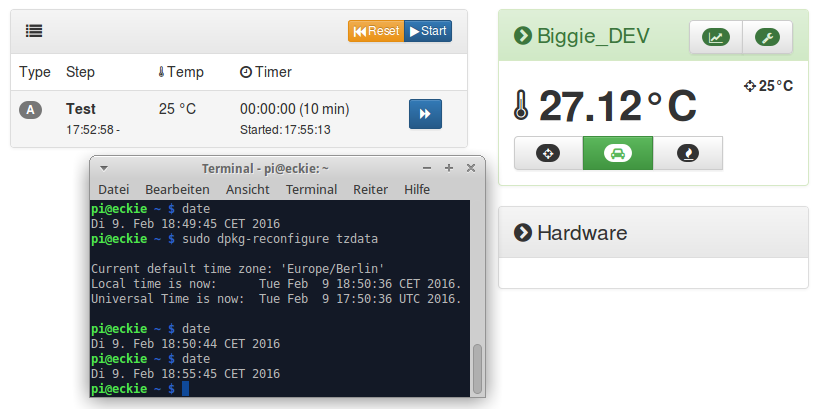The height and width of the screenshot is (409, 820).
Task: Open Biggie_DEV settings wrench button
Action: (x=768, y=38)
